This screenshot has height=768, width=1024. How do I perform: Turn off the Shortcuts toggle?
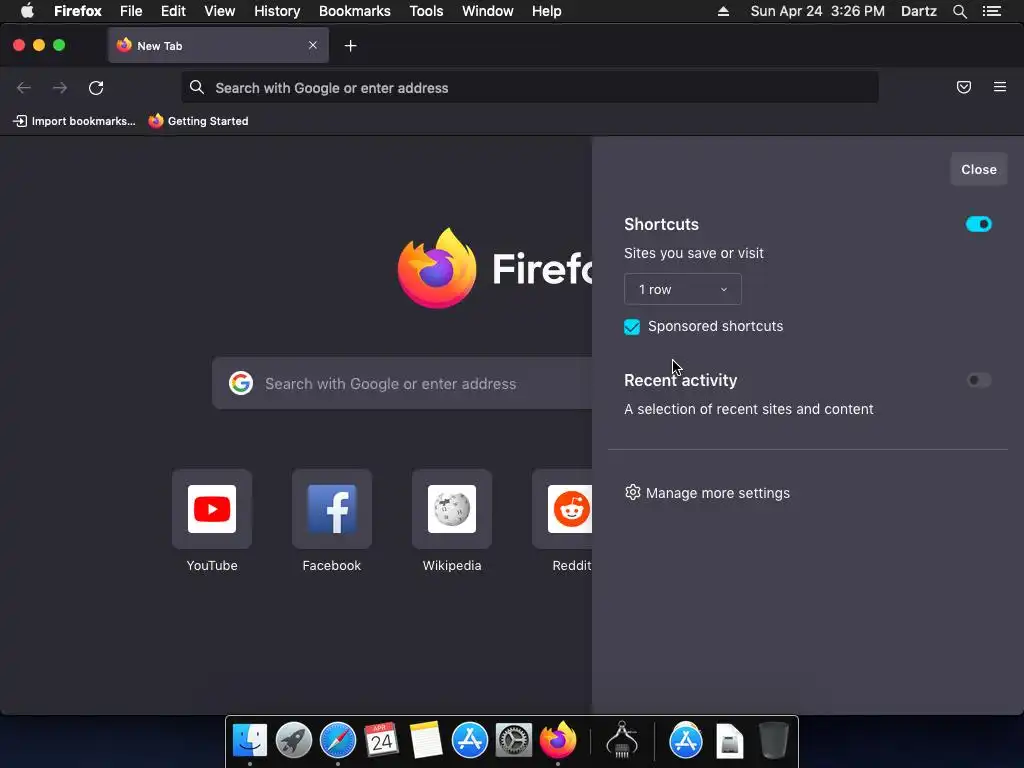pos(978,224)
